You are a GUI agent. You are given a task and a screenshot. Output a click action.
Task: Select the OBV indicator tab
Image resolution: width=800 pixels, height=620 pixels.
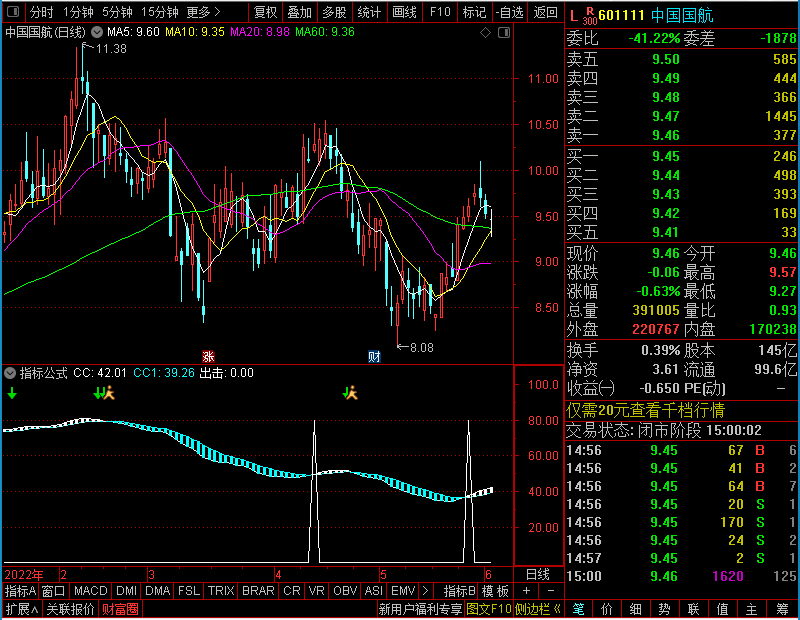pos(345,591)
